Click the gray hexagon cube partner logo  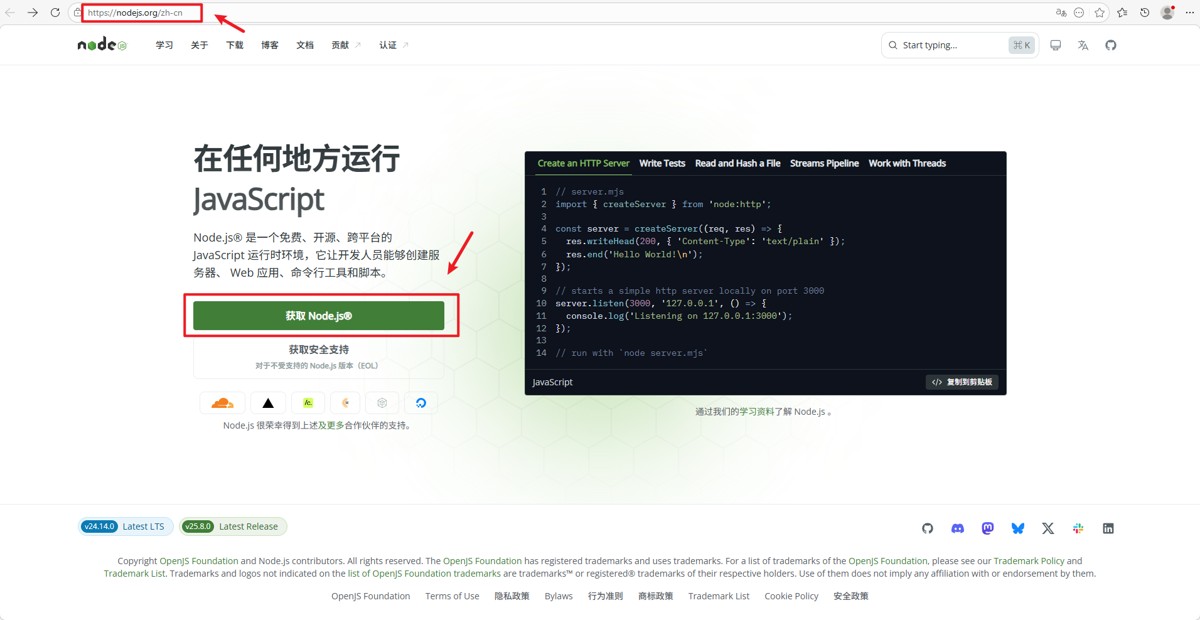[x=382, y=403]
